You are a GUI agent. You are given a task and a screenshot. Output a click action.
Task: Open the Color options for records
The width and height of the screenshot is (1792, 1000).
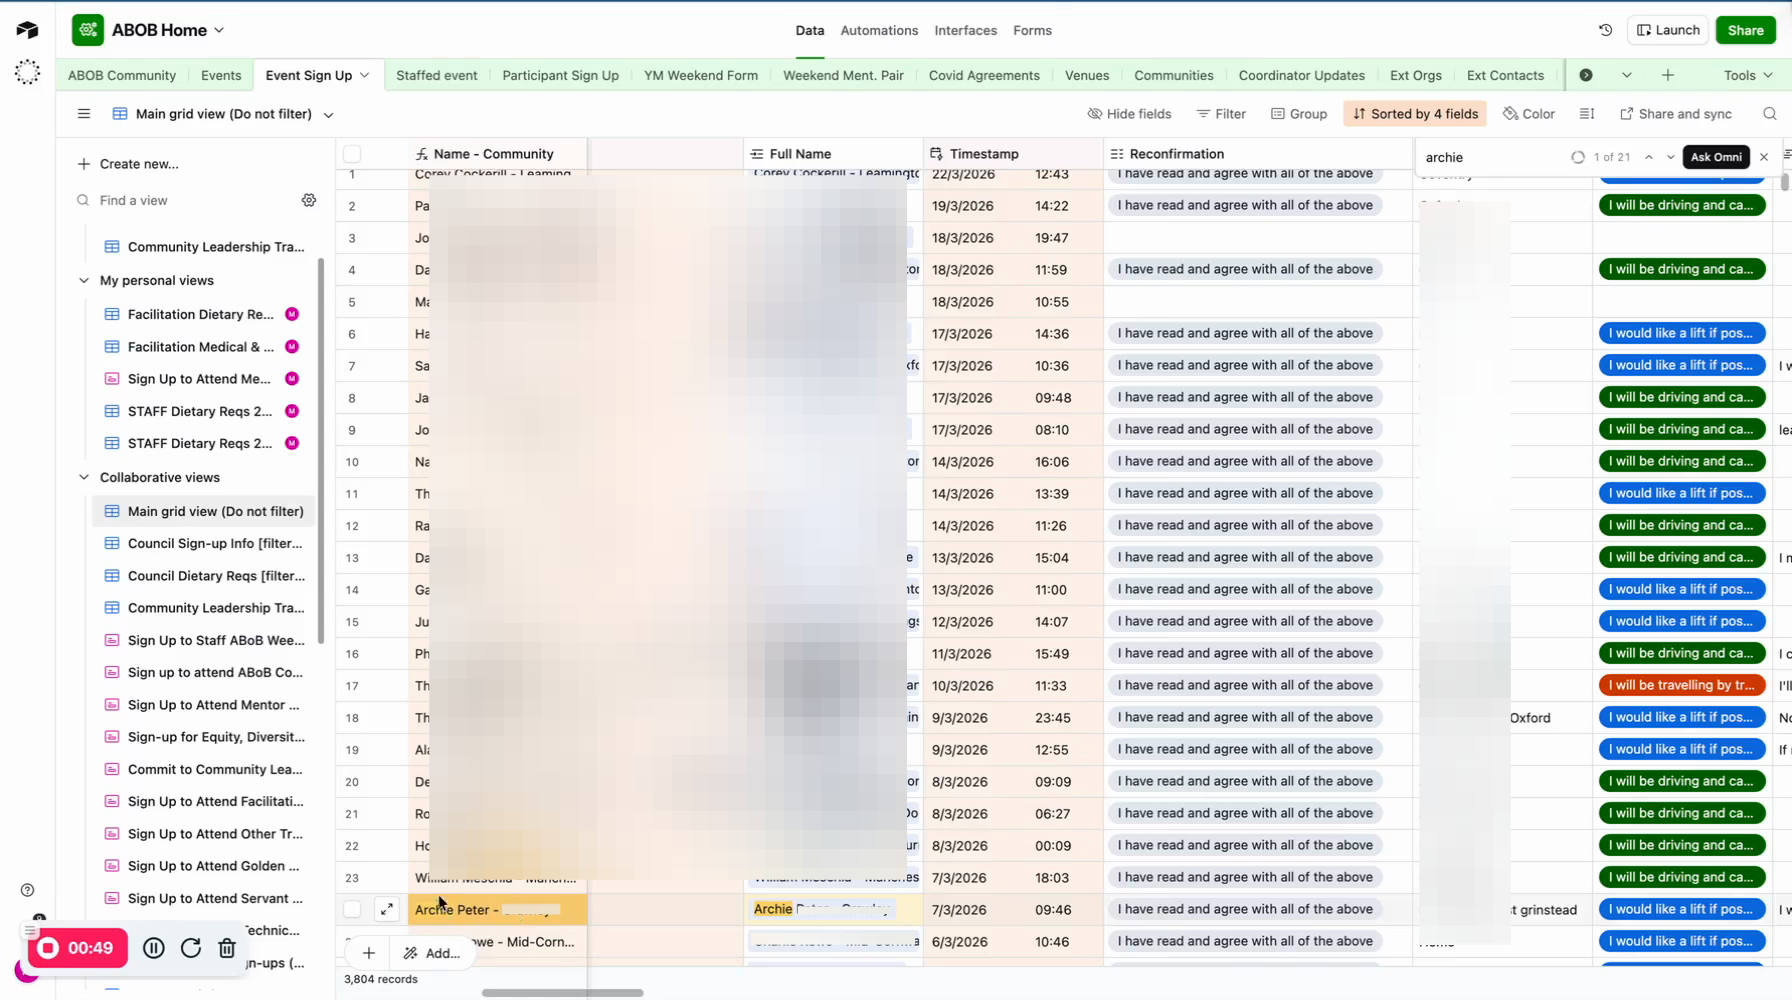(1529, 114)
